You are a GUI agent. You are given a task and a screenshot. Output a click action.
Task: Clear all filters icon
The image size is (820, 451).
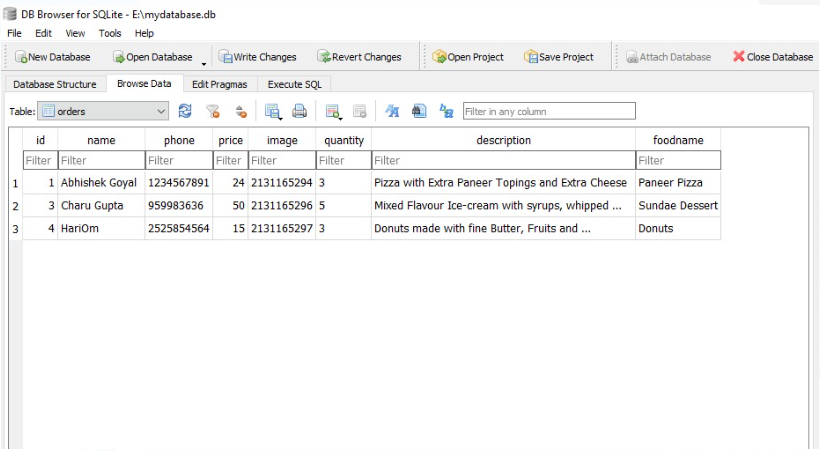coord(212,111)
